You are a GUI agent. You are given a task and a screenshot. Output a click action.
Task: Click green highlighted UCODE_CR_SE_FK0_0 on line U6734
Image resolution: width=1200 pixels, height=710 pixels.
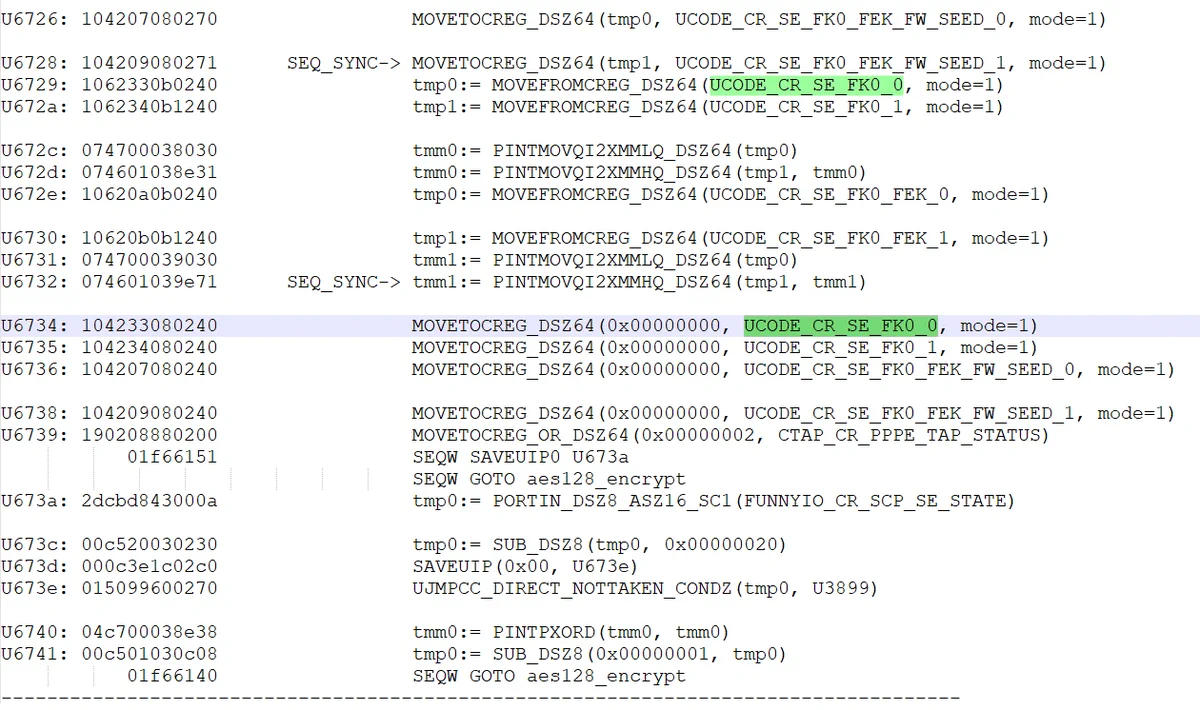tap(841, 326)
